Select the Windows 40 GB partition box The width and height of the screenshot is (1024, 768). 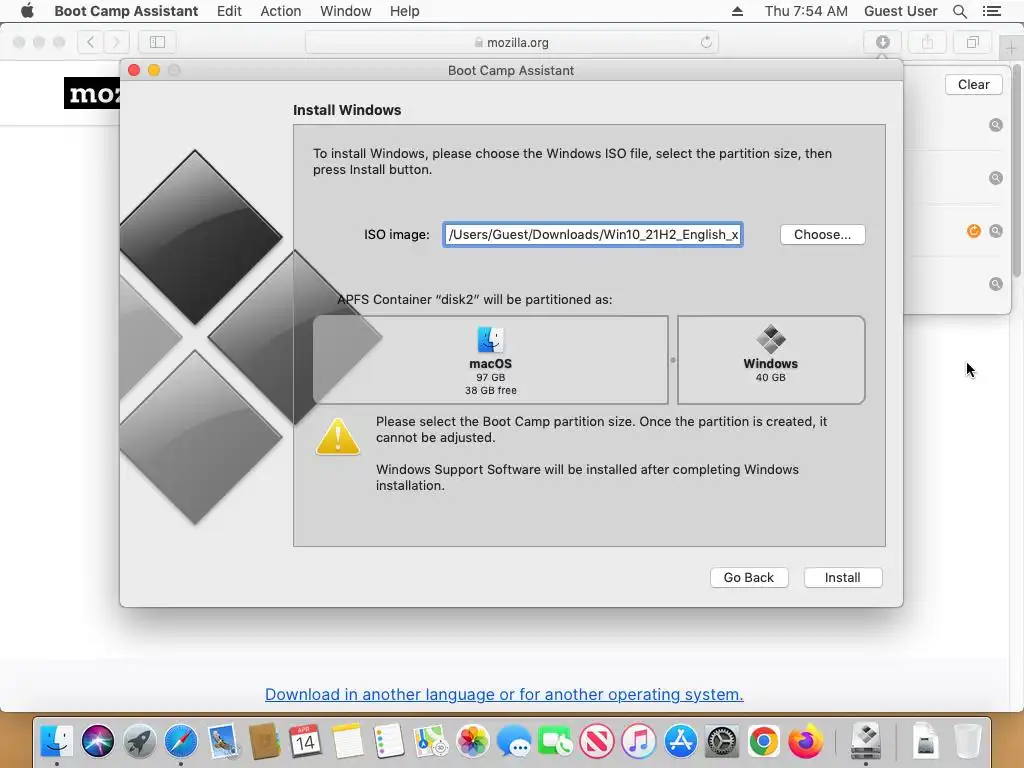(x=771, y=360)
